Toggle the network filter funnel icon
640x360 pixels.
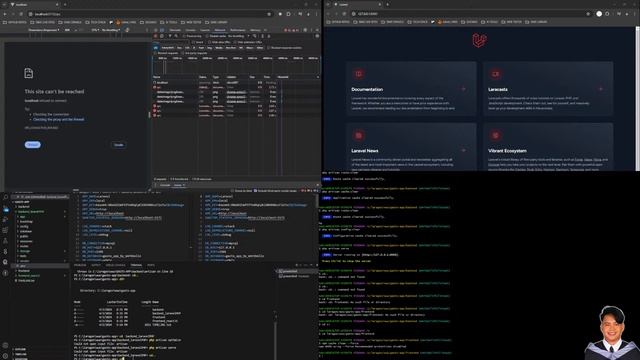click(x=170, y=36)
